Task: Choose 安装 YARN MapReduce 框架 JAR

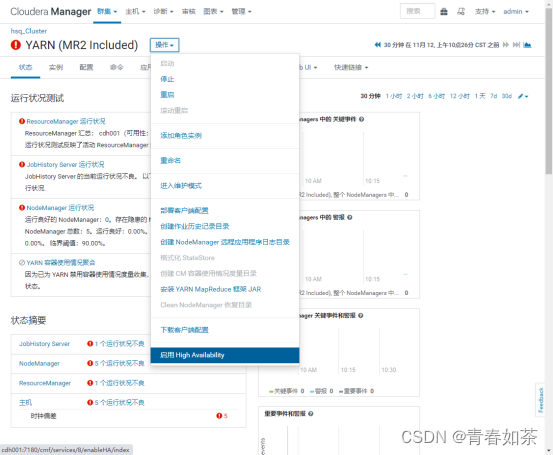Action: coord(211,289)
